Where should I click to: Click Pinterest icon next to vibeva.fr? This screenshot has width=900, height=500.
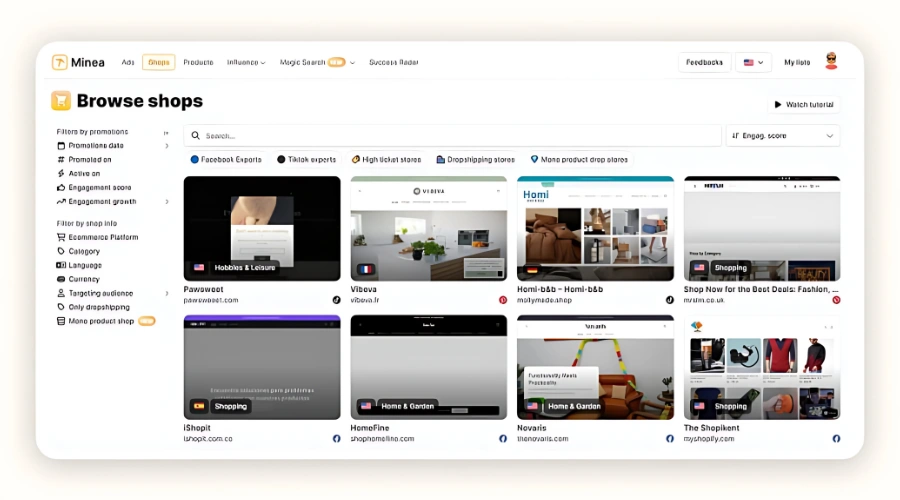(x=503, y=300)
